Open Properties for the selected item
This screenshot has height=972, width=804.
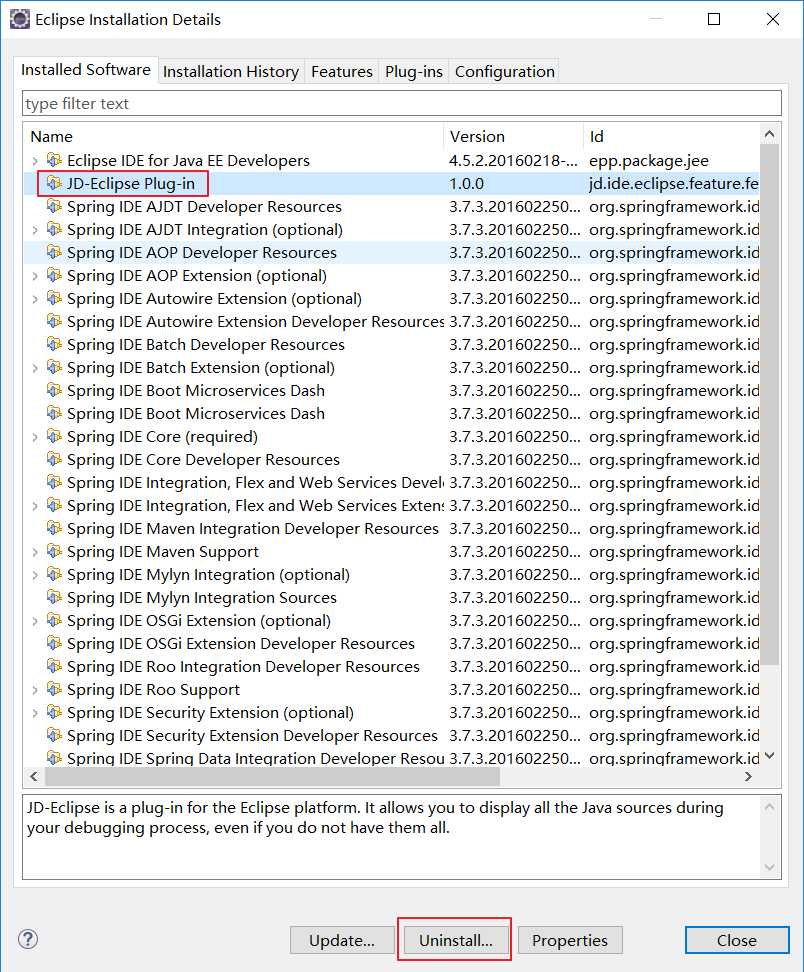tap(570, 940)
